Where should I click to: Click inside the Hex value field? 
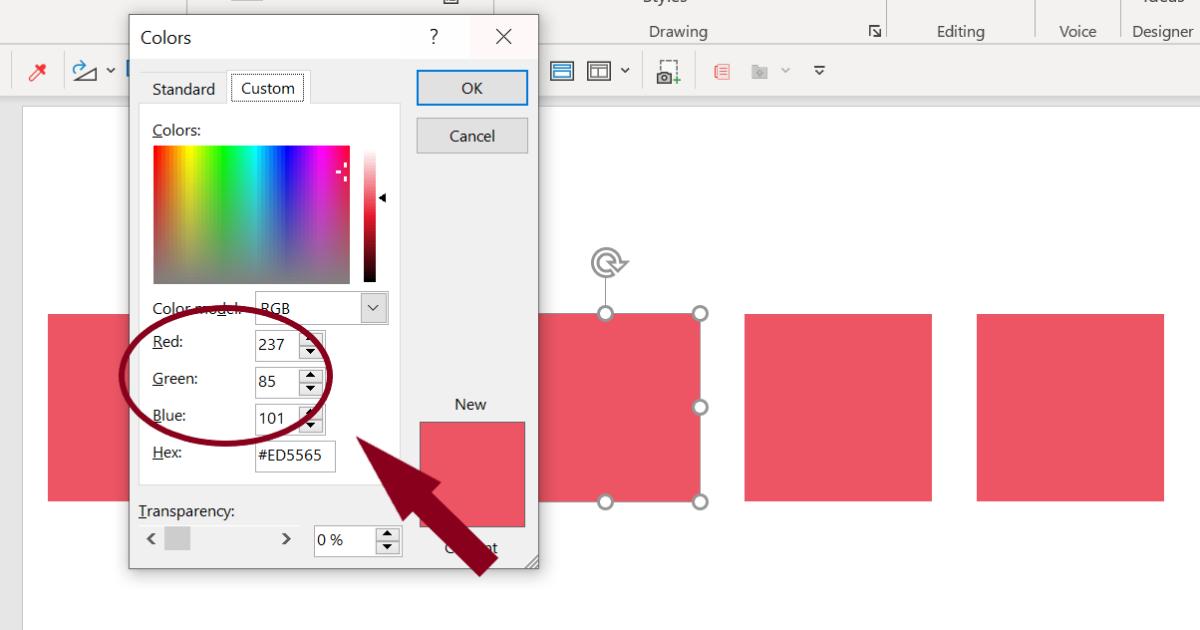[295, 456]
